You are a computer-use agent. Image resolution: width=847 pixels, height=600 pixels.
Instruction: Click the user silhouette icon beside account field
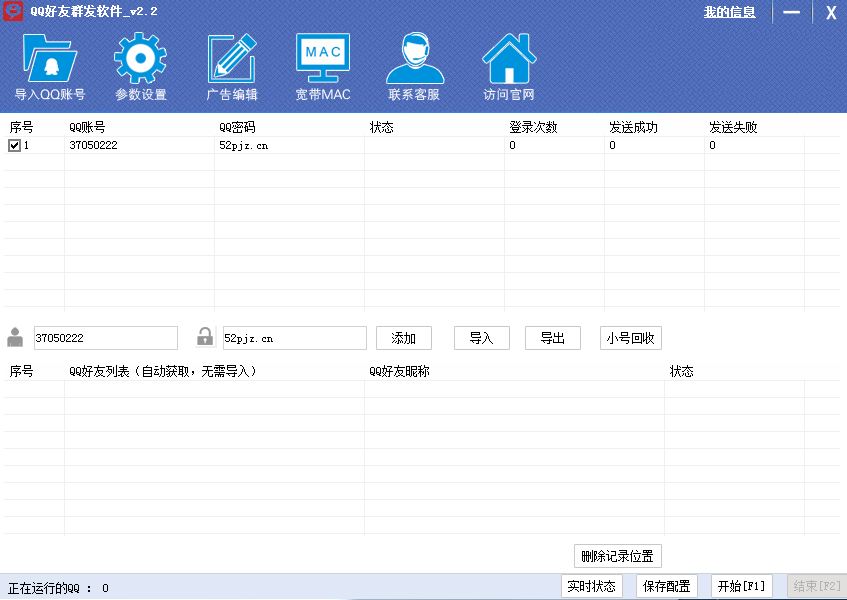(x=15, y=337)
